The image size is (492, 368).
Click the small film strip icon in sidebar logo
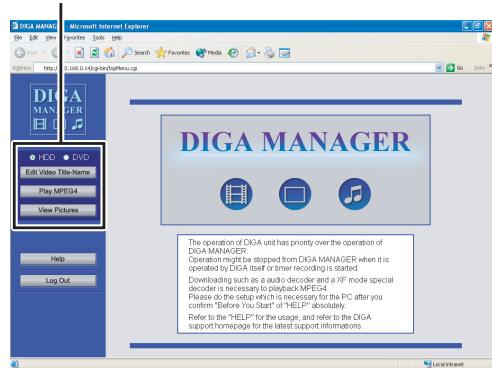coord(40,124)
